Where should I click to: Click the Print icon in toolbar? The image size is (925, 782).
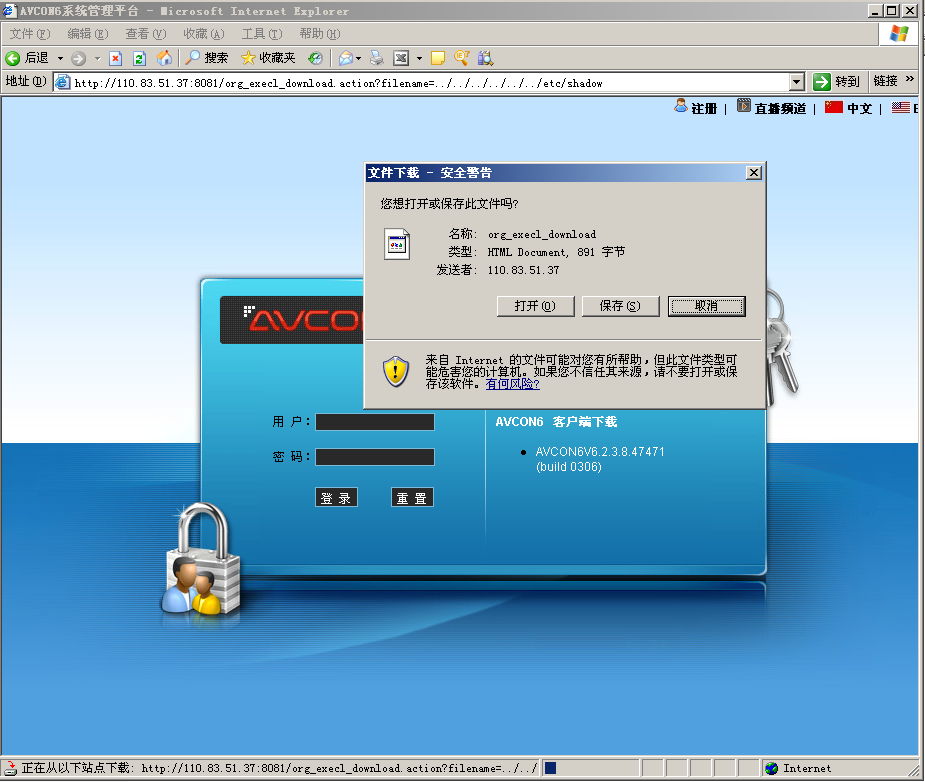[376, 58]
